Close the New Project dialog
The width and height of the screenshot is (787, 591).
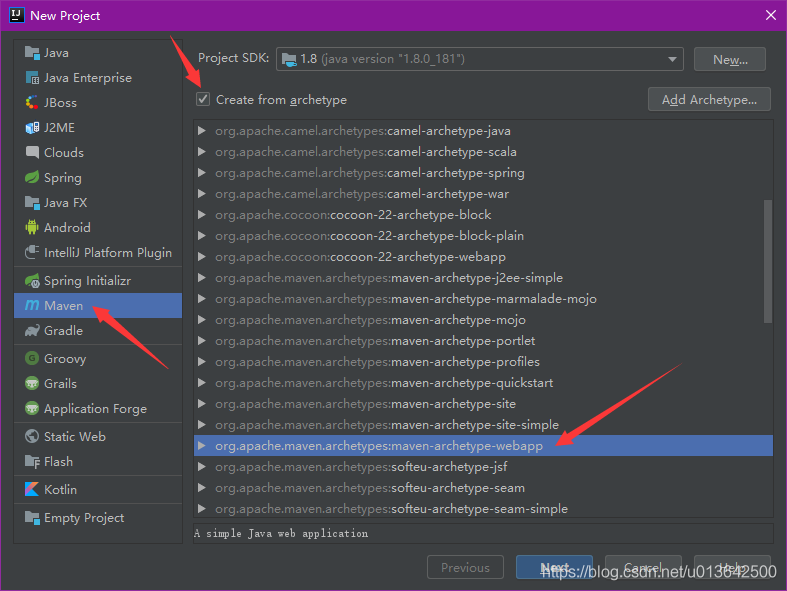[x=771, y=15]
